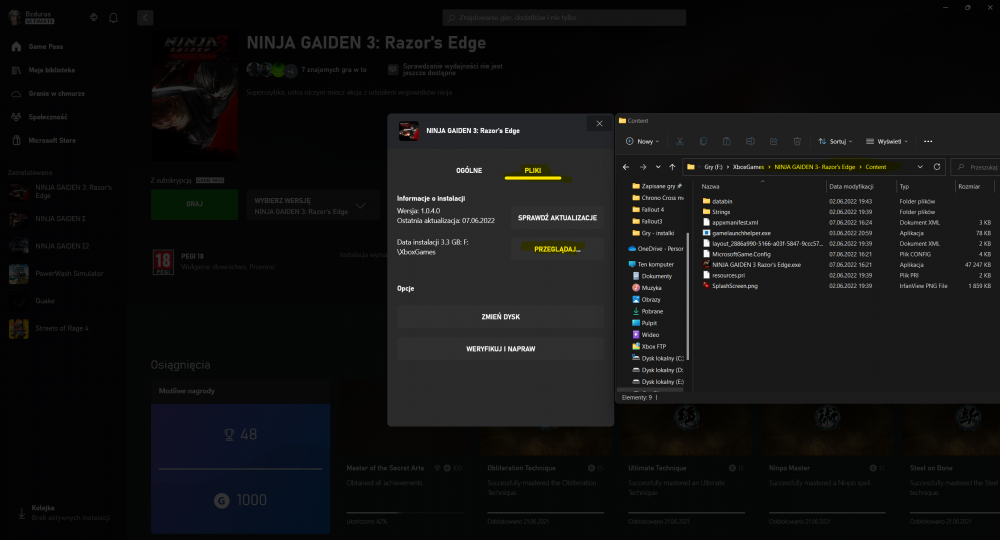Click the SPRAWDŹ AKTUALIZACJE button
Screen dimensions: 1000x540
tap(557, 217)
